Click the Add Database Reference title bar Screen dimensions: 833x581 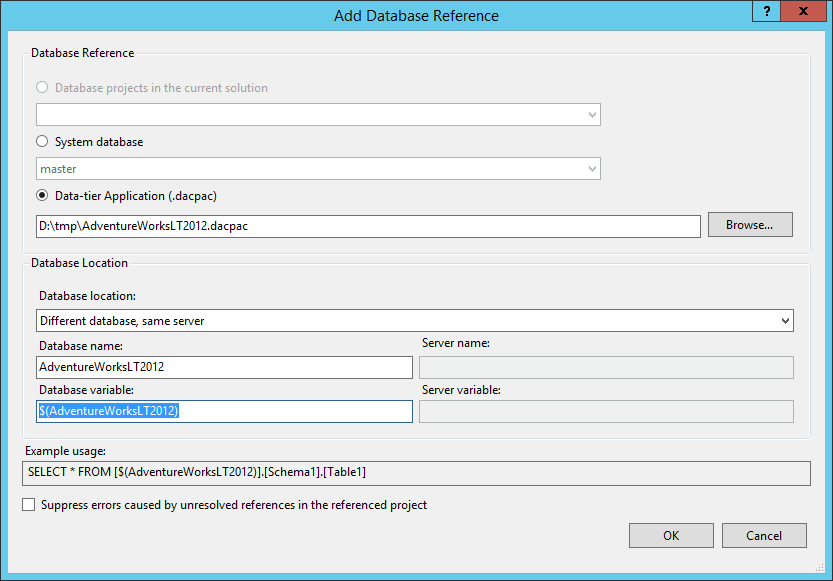(416, 15)
